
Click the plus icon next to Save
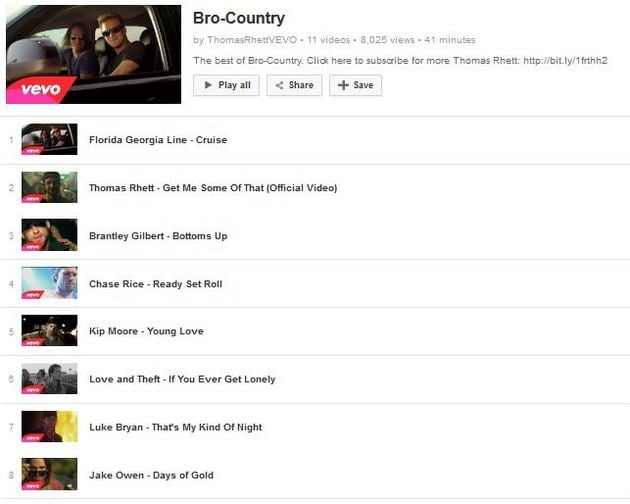[x=343, y=85]
